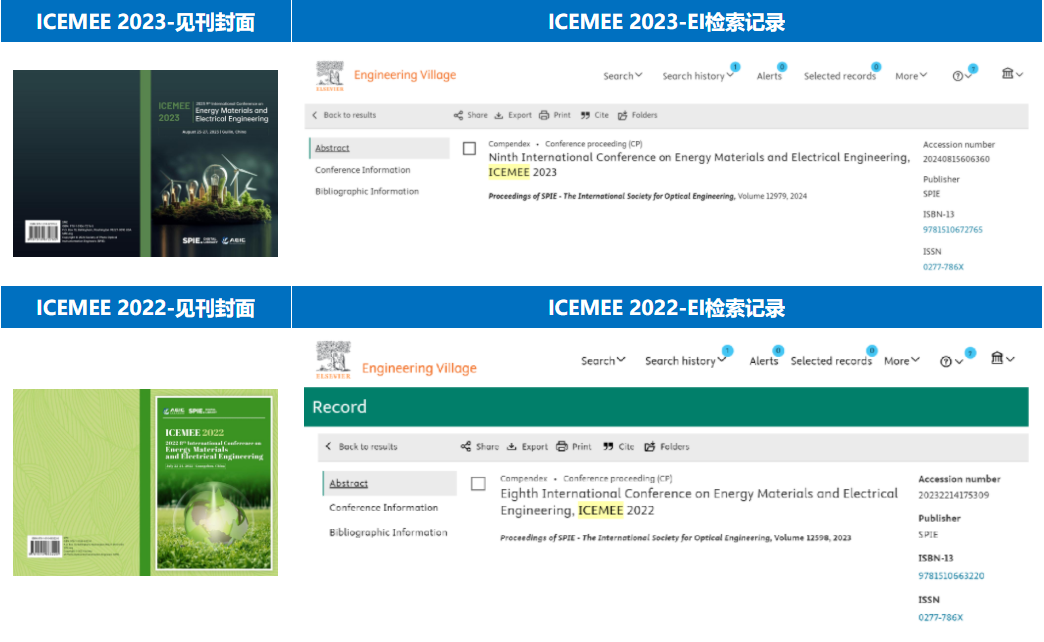Open Selected records in the 2022 panel header

831,361
